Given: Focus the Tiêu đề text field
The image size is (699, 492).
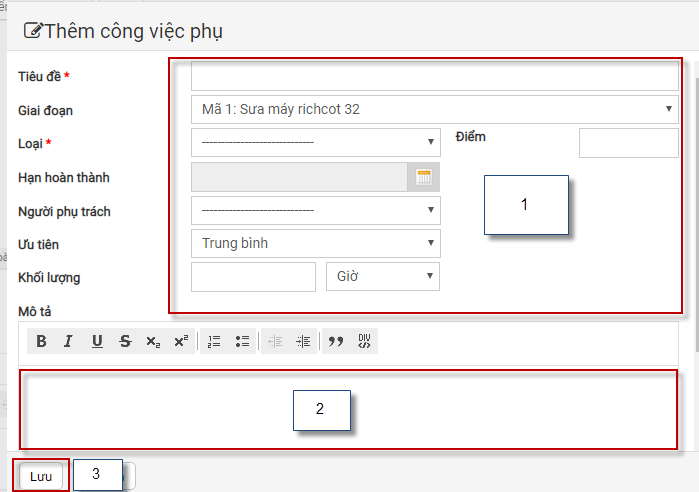Looking at the screenshot, I should 434,76.
